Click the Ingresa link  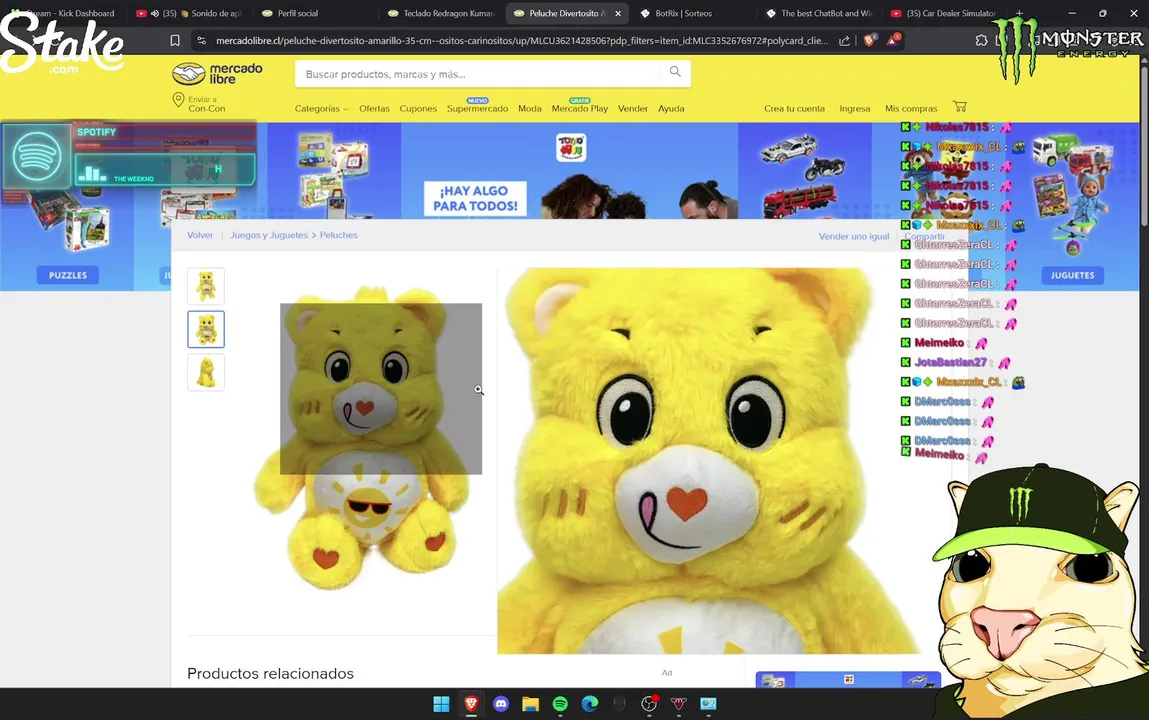(x=854, y=108)
